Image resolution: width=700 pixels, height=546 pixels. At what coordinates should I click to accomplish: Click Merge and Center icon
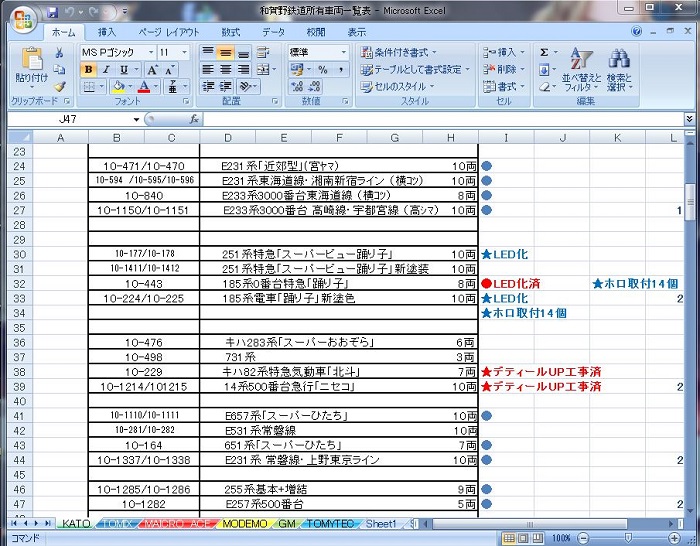click(263, 69)
